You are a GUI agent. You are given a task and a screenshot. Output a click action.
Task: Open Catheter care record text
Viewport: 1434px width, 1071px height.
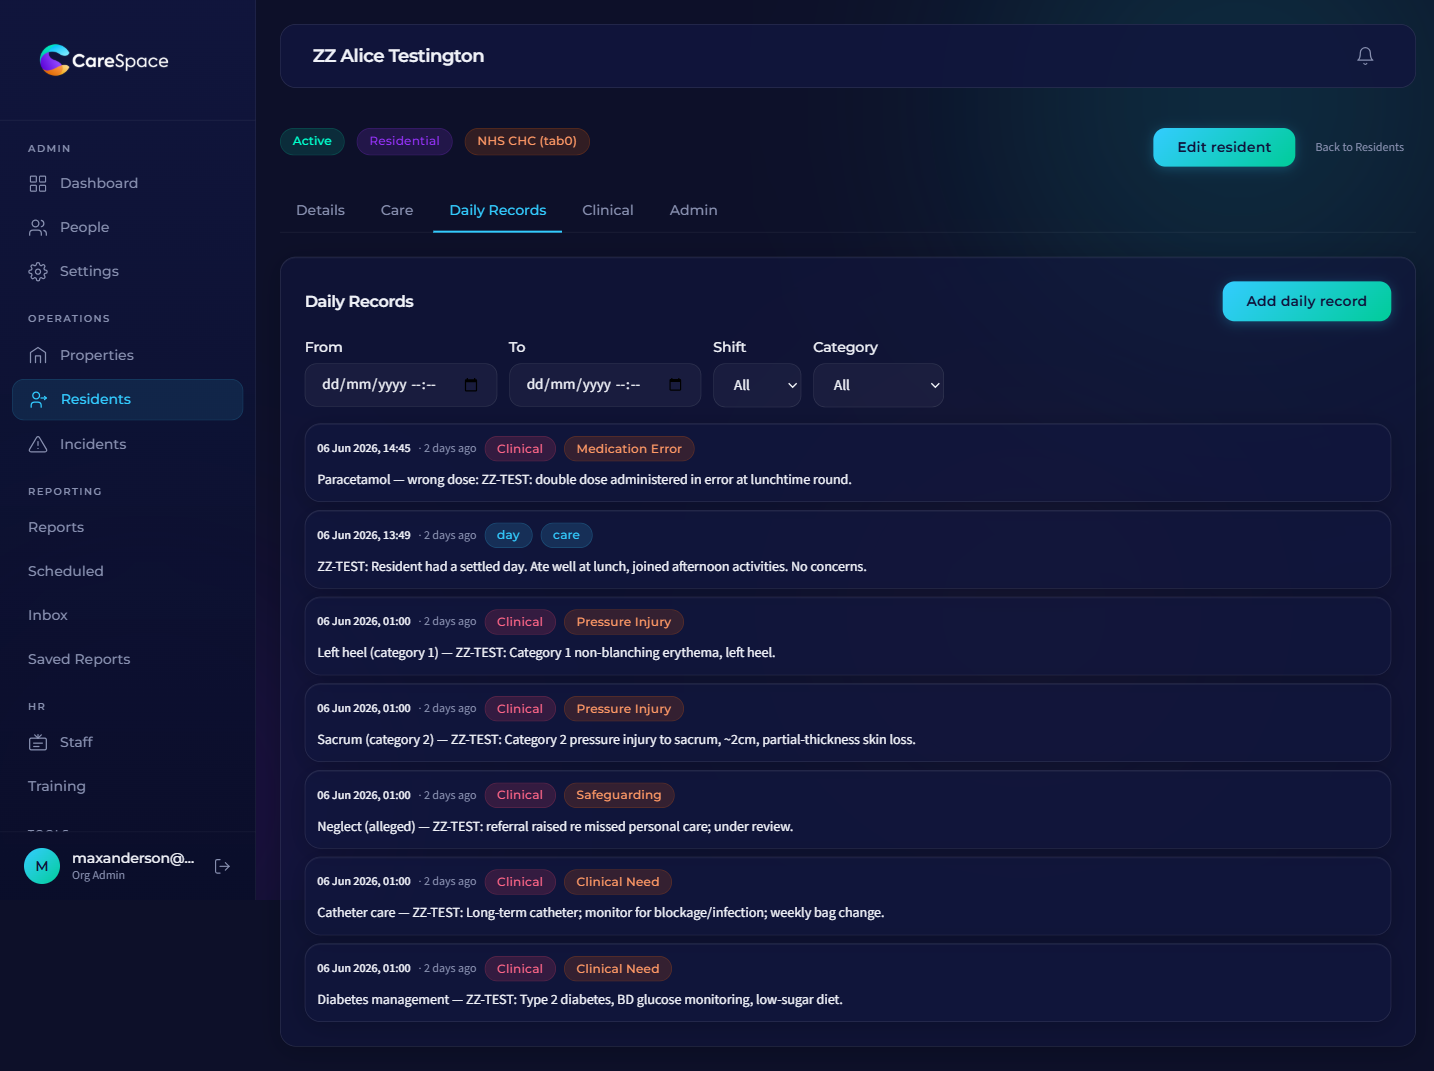coord(601,913)
